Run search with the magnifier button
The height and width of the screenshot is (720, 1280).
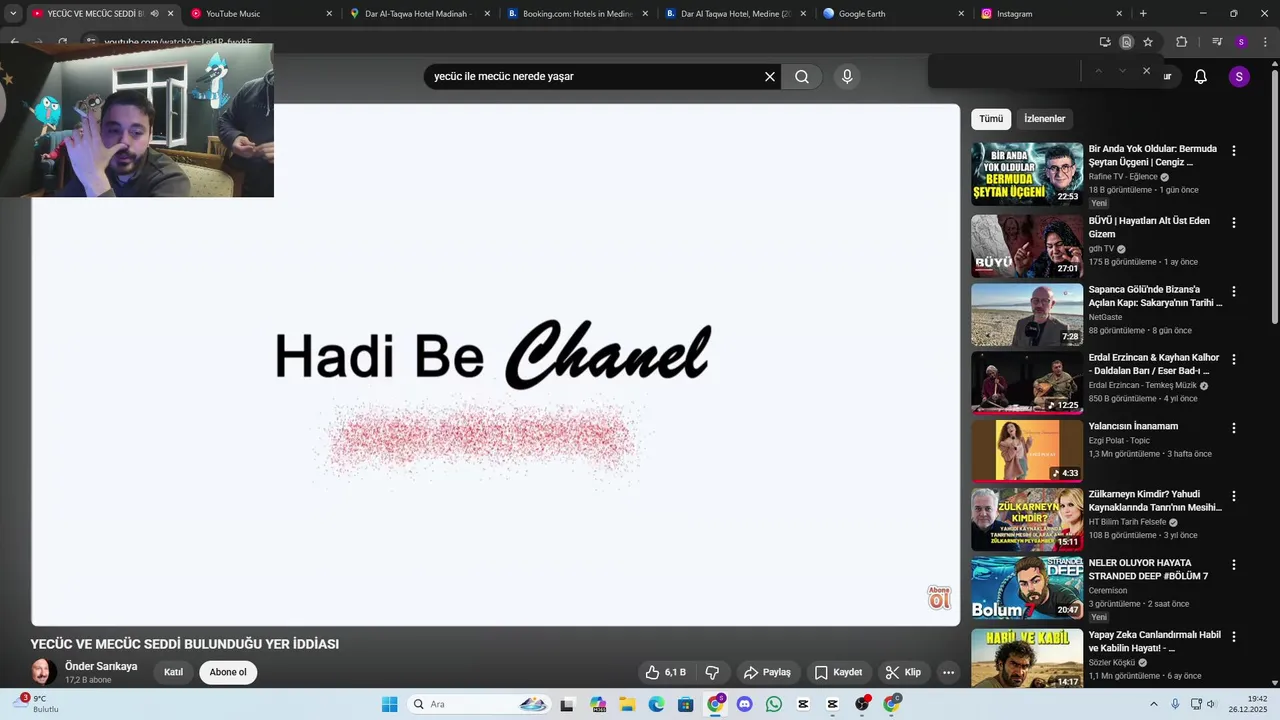coord(802,77)
